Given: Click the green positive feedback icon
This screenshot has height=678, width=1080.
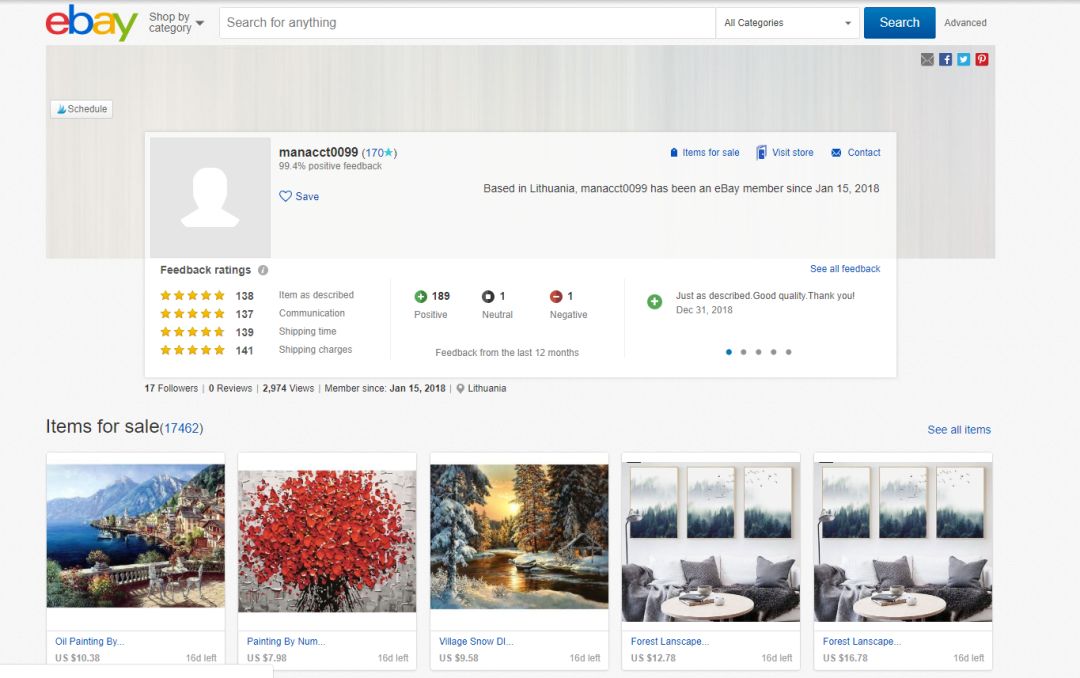Looking at the screenshot, I should (x=421, y=297).
